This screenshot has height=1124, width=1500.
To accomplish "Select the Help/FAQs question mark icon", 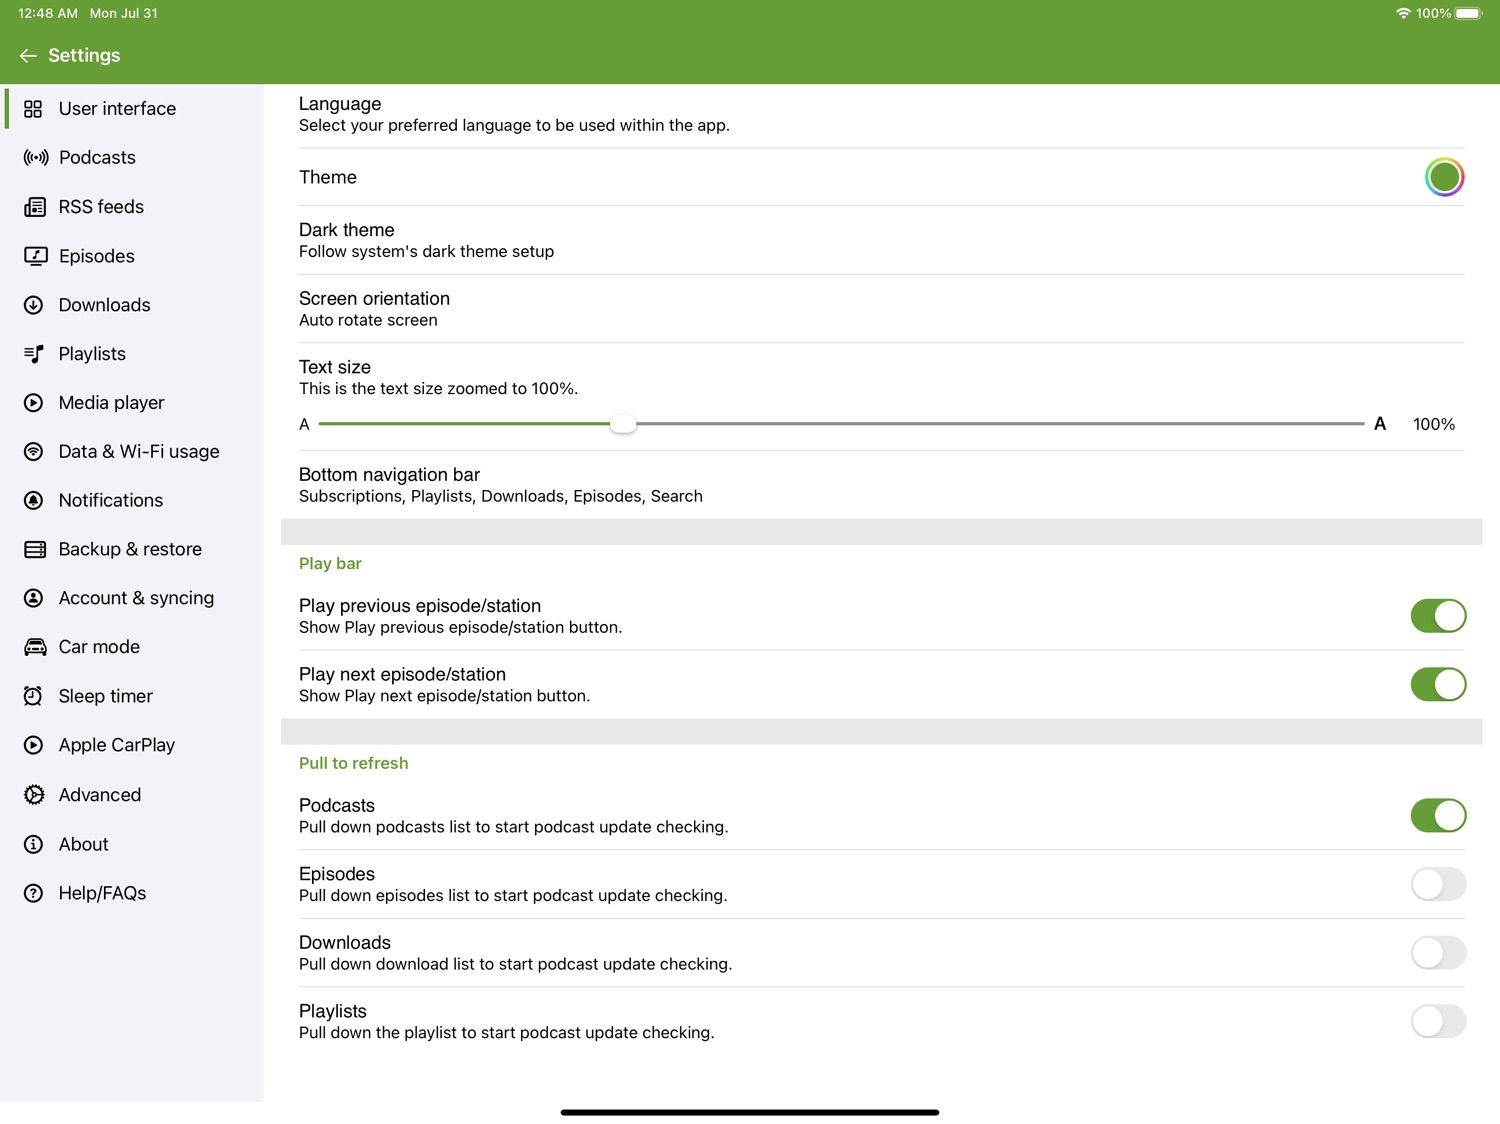I will point(34,893).
